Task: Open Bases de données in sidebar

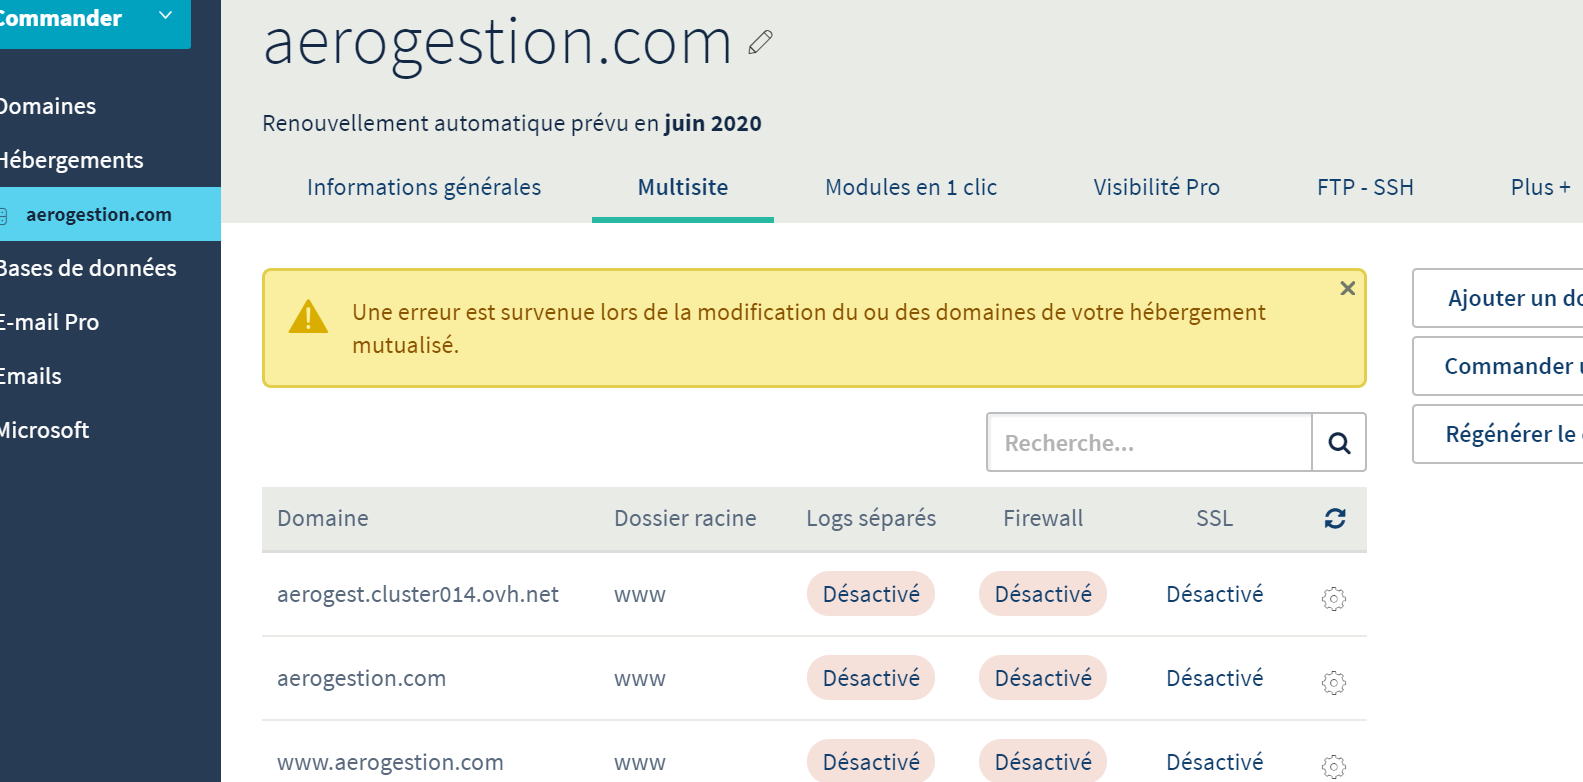Action: [88, 268]
